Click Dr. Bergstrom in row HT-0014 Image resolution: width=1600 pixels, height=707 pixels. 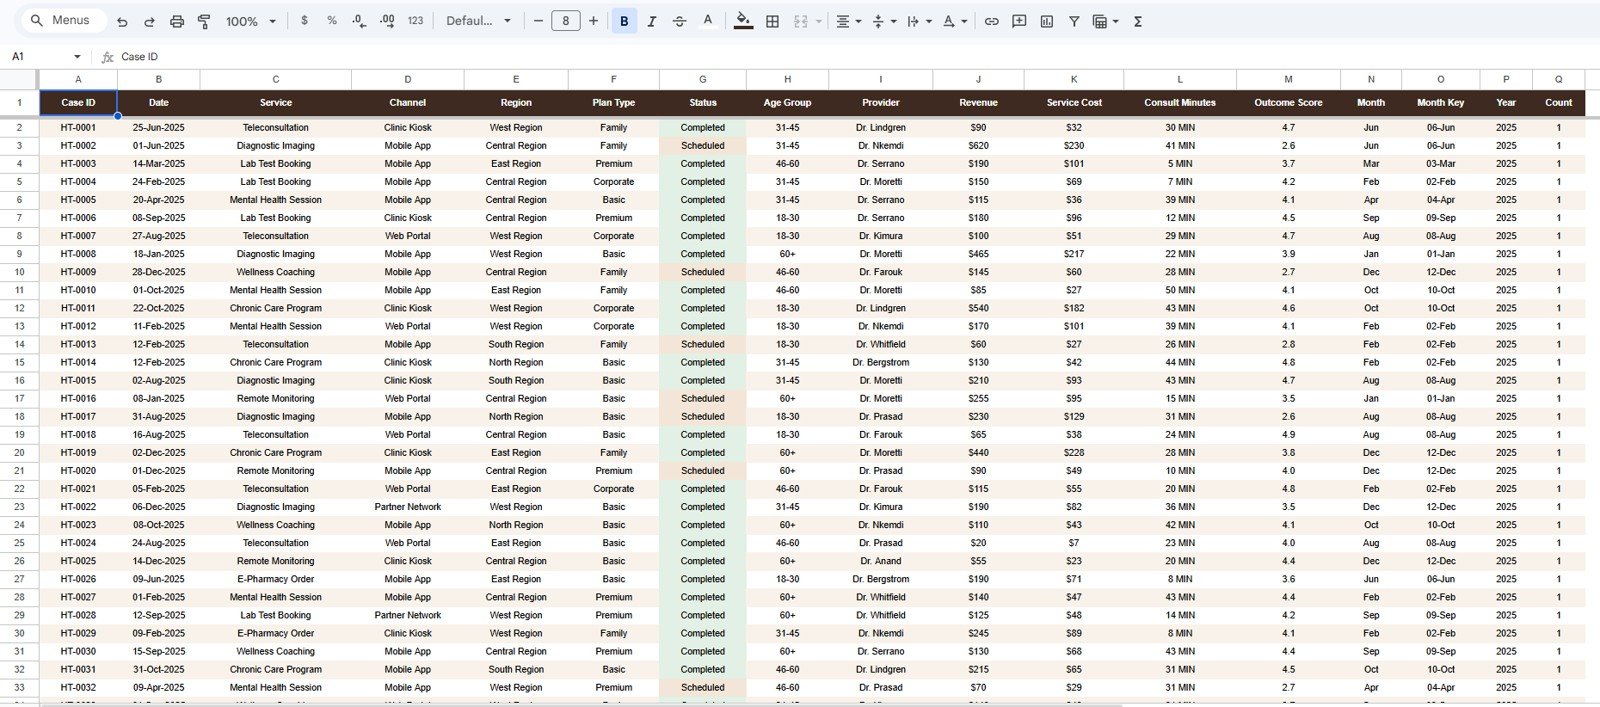(x=881, y=362)
